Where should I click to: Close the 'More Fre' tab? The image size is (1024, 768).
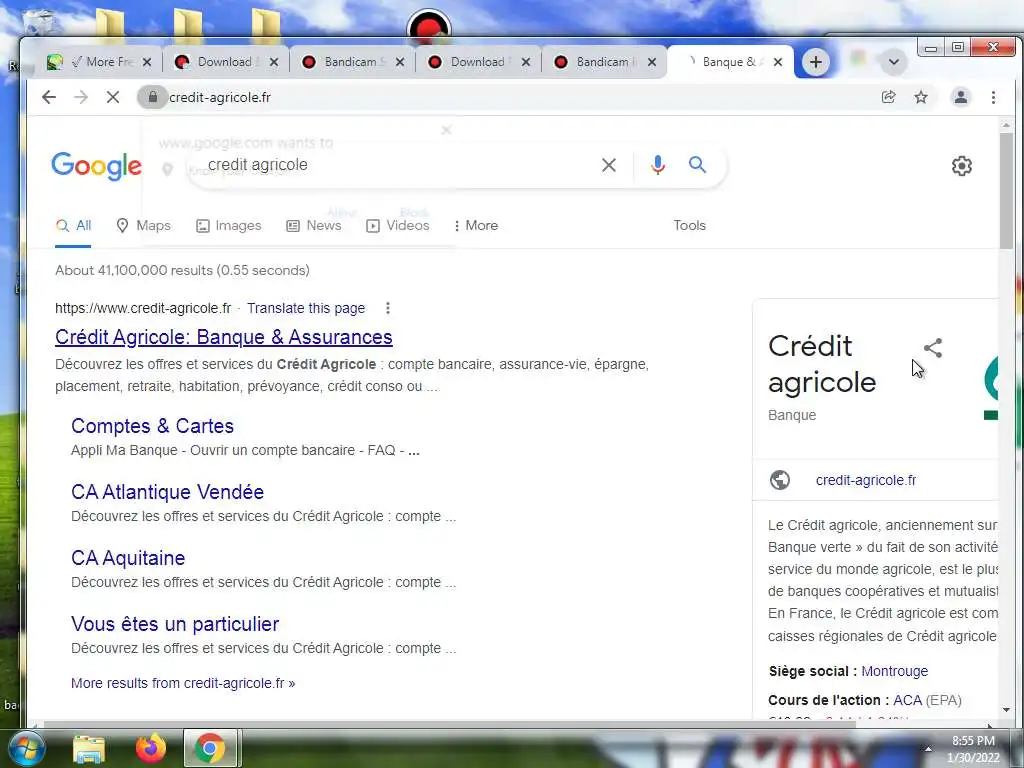pyautogui.click(x=147, y=62)
